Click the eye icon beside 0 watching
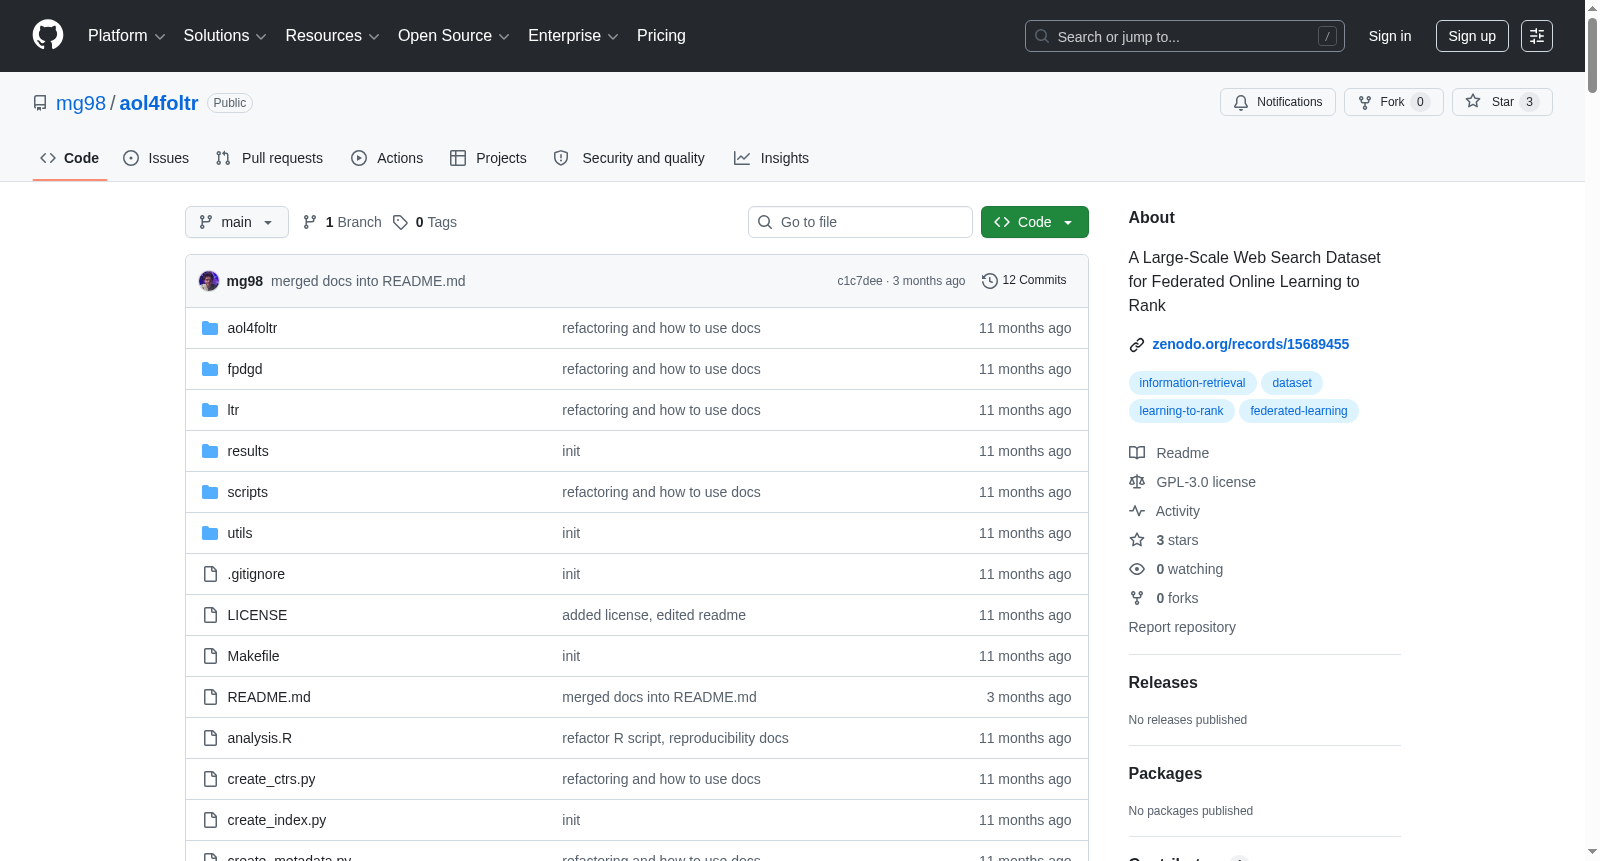The image size is (1600, 861). [1137, 569]
